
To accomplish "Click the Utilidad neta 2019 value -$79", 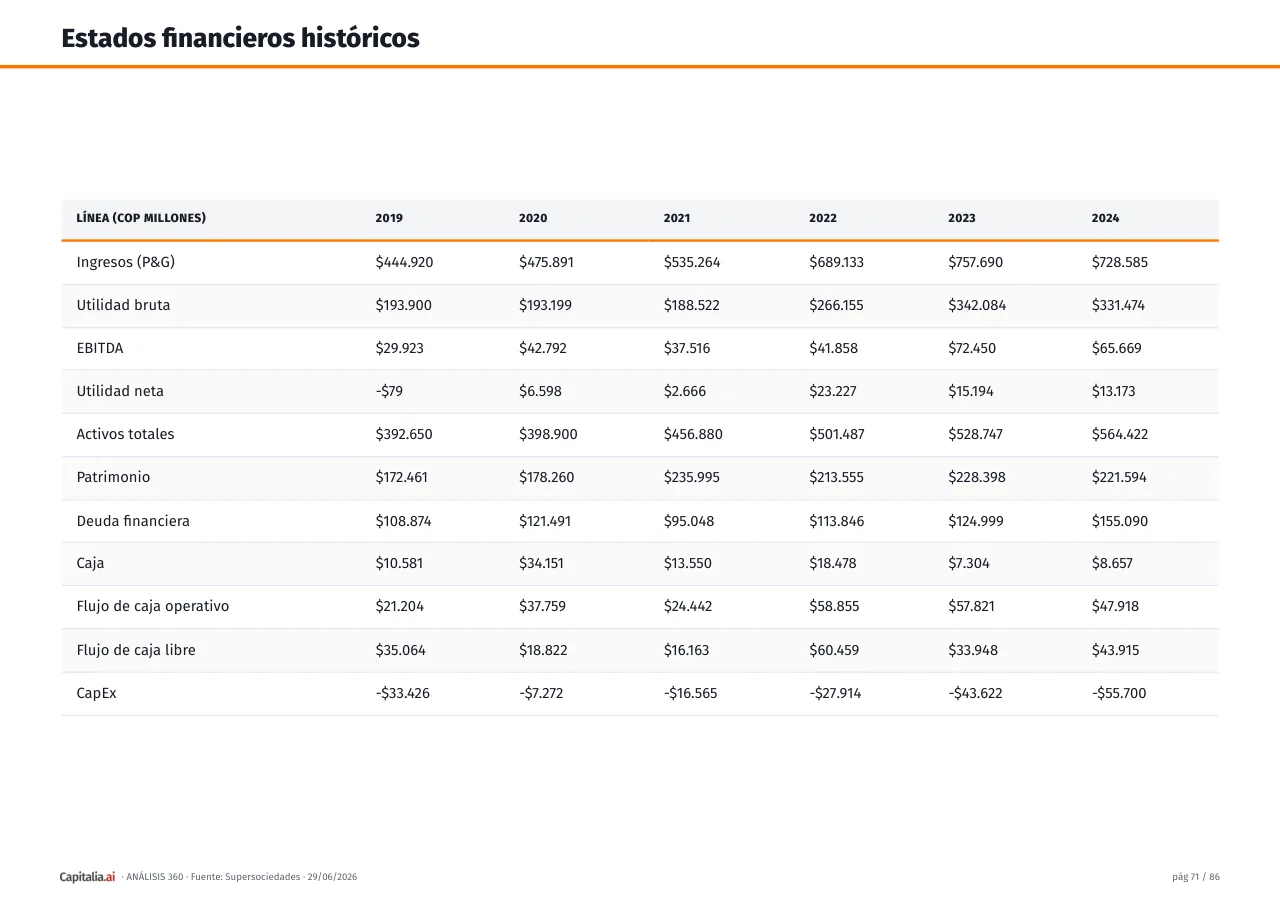I will tap(389, 391).
